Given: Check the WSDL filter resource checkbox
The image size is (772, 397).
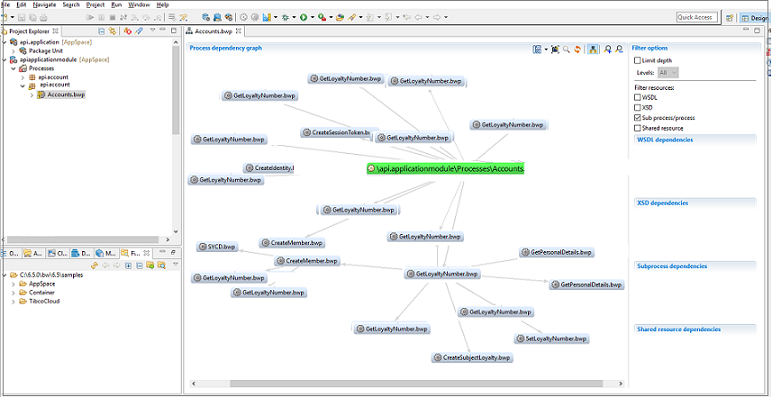Looking at the screenshot, I should [638, 98].
